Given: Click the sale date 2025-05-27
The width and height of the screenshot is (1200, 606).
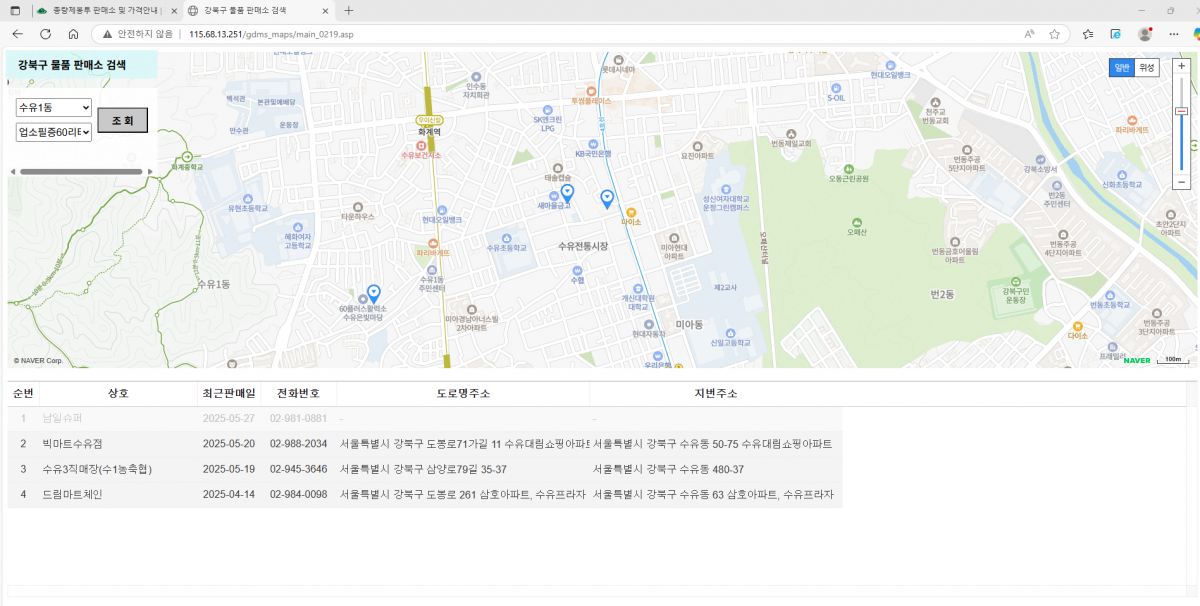Looking at the screenshot, I should pos(229,418).
